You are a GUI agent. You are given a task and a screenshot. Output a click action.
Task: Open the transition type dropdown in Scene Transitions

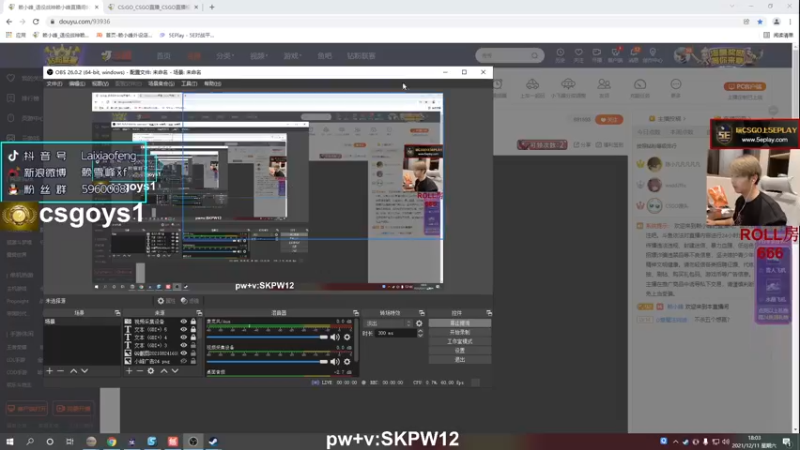pyautogui.click(x=388, y=323)
